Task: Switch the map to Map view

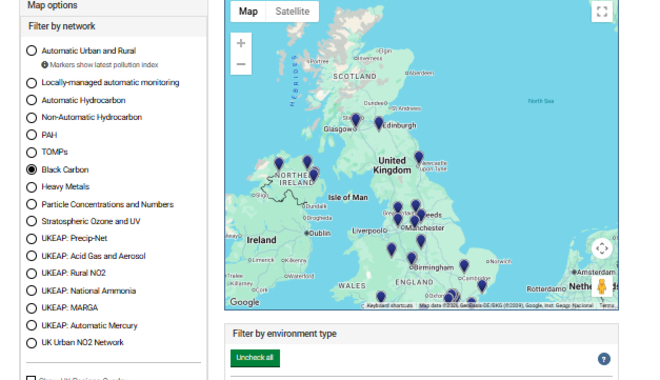Action: coord(248,11)
